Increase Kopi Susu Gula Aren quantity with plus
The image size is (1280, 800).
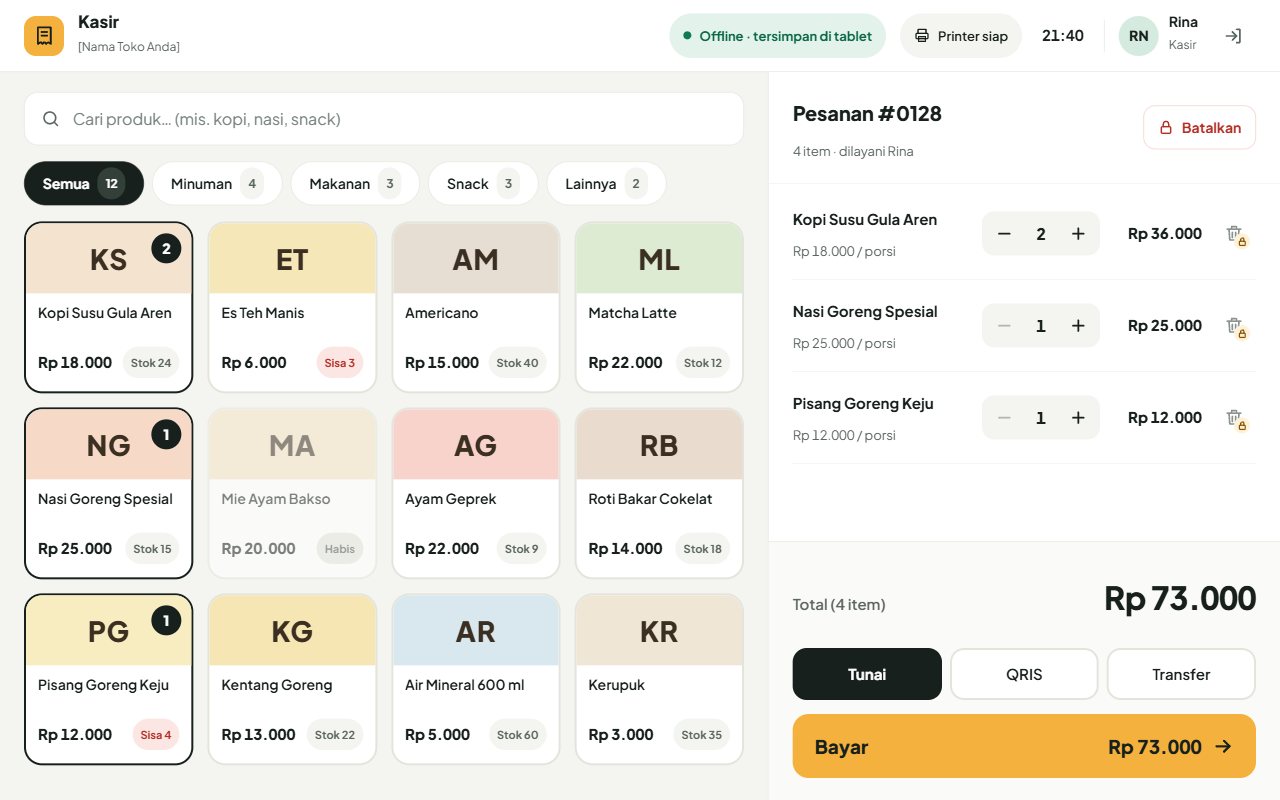pyautogui.click(x=1078, y=234)
